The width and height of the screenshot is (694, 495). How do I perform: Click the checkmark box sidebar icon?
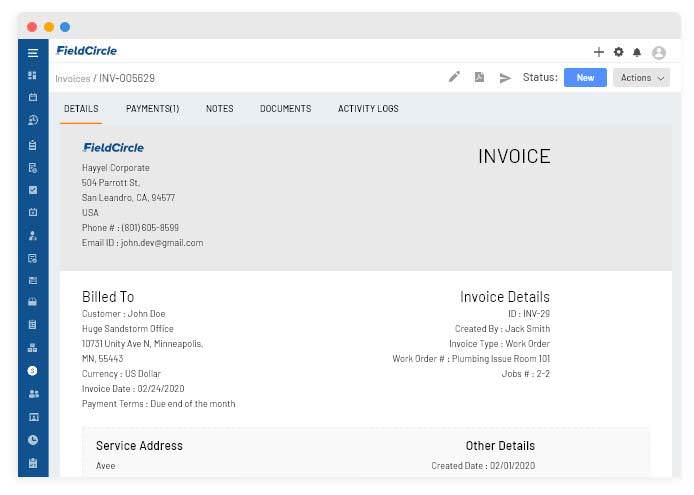pos(33,190)
